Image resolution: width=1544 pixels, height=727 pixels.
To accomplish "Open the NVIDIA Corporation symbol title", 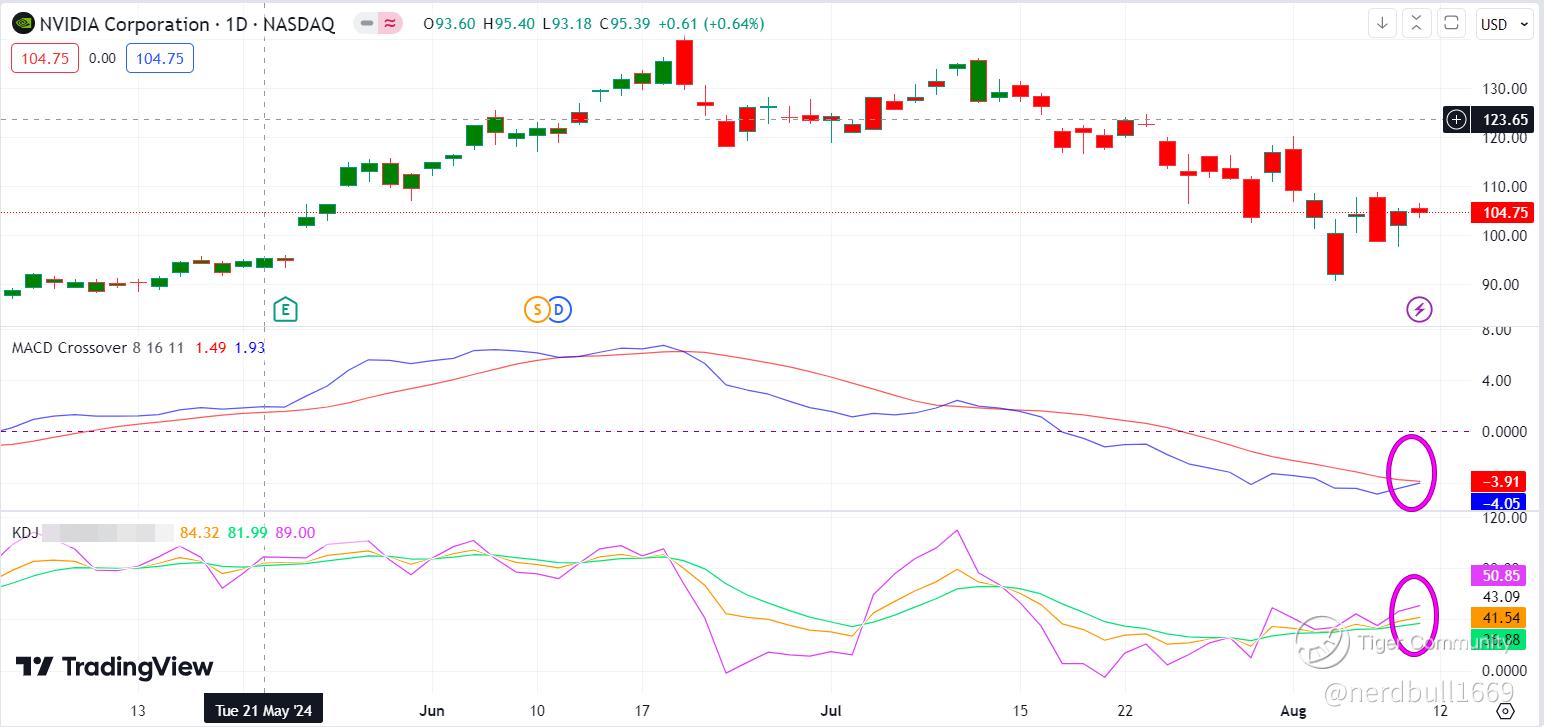I will pos(187,24).
